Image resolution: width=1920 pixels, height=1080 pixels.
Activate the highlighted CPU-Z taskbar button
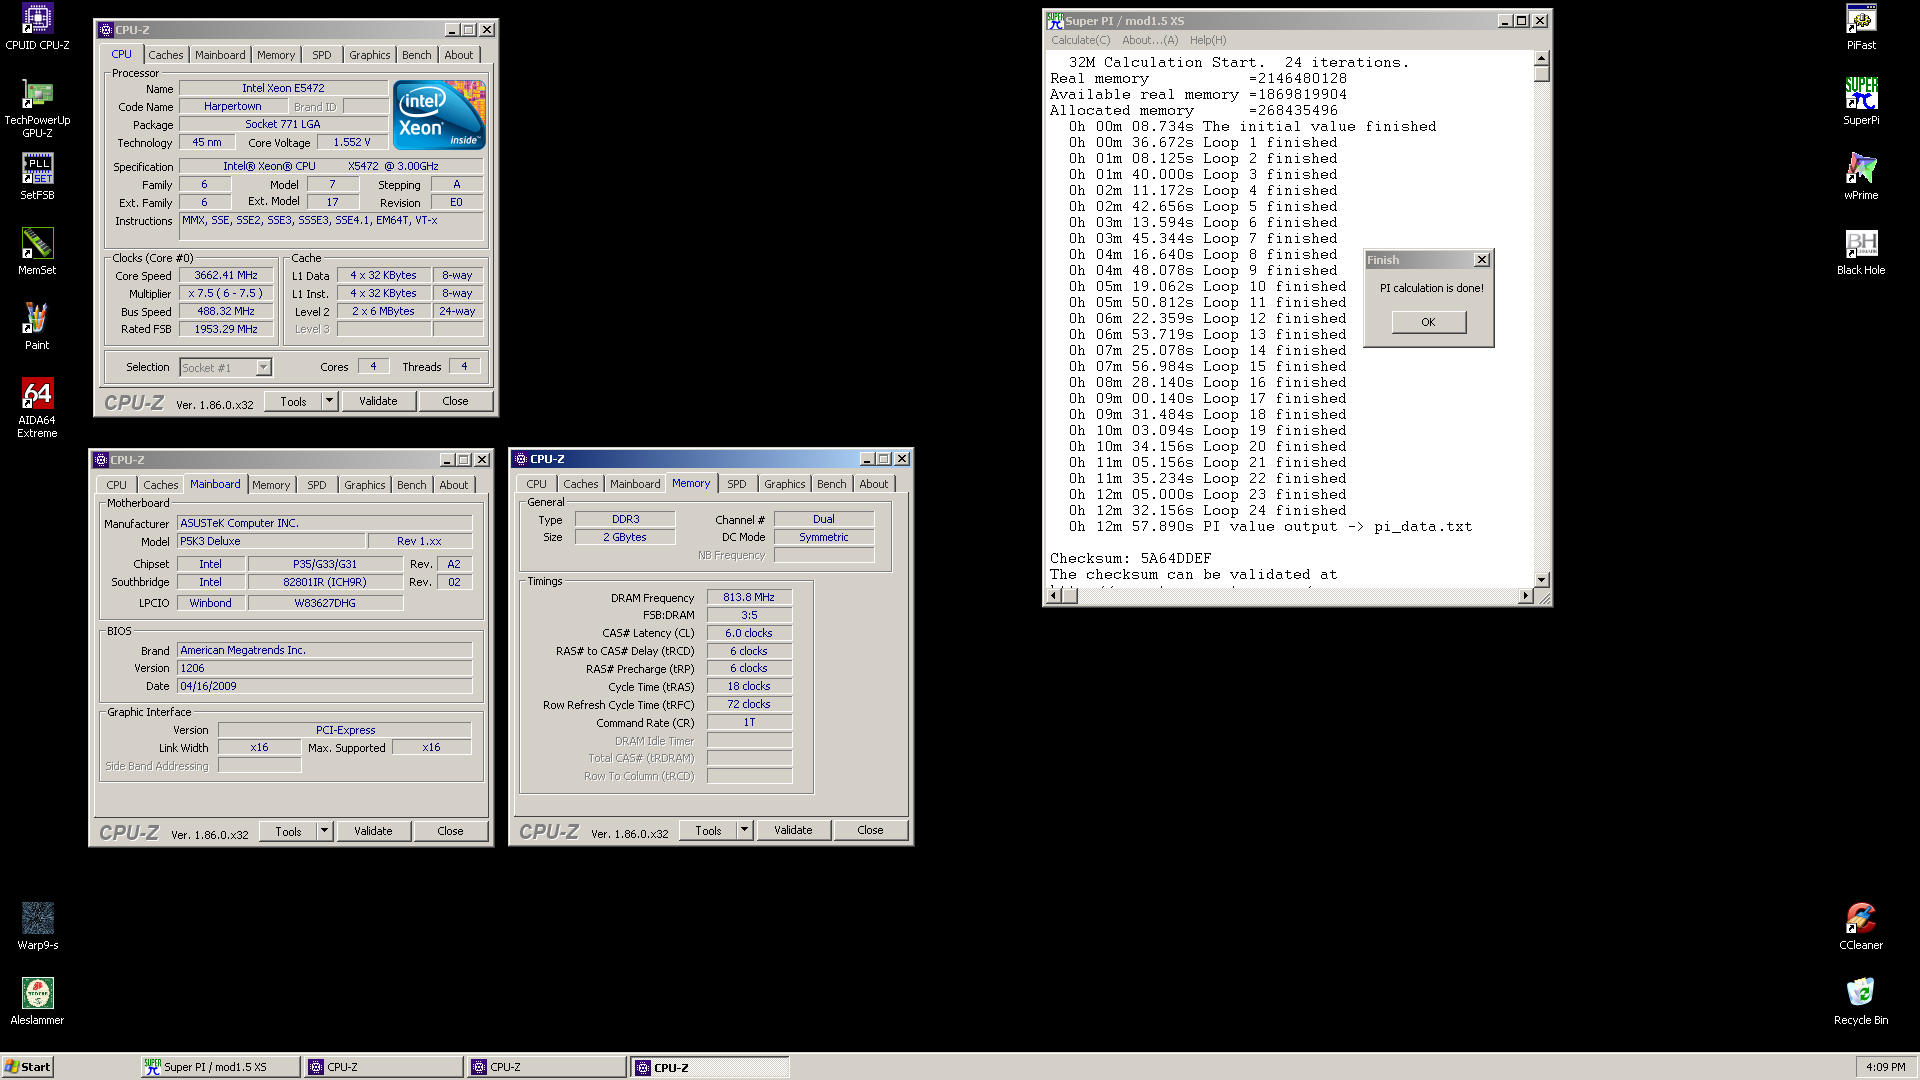point(711,1067)
